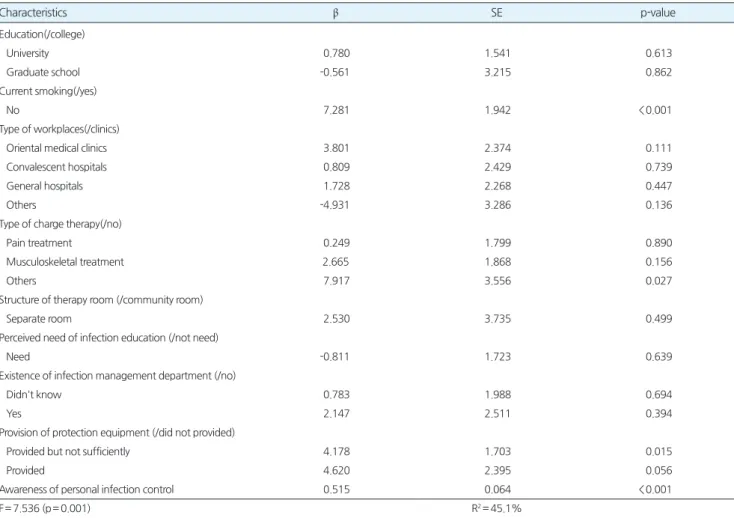Image resolution: width=734 pixels, height=518 pixels.
Task: Click the p-value 0.111
Action: 658,148
